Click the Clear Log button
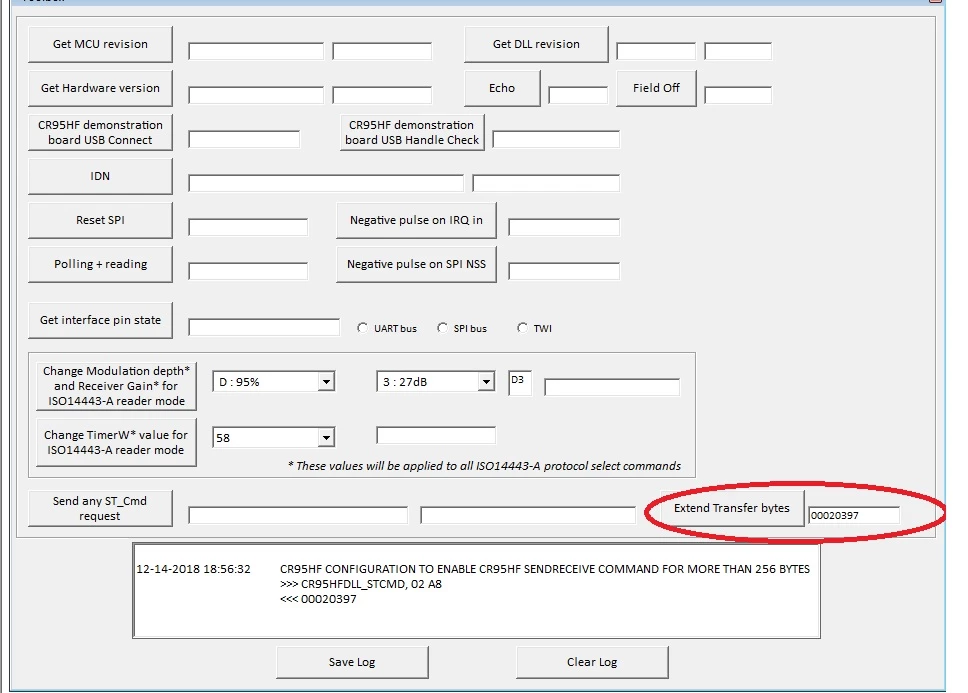Screen dimensions: 968x693 pyautogui.click(x=592, y=662)
